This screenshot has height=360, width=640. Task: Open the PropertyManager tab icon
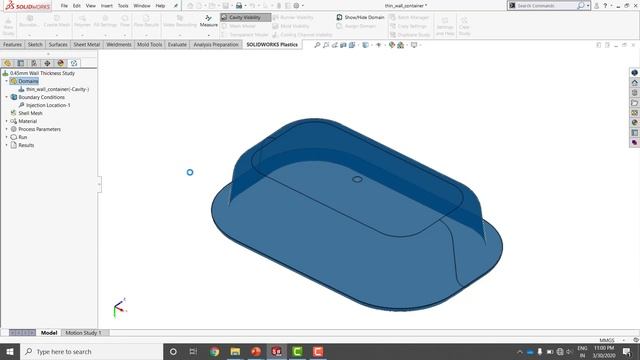[21, 63]
